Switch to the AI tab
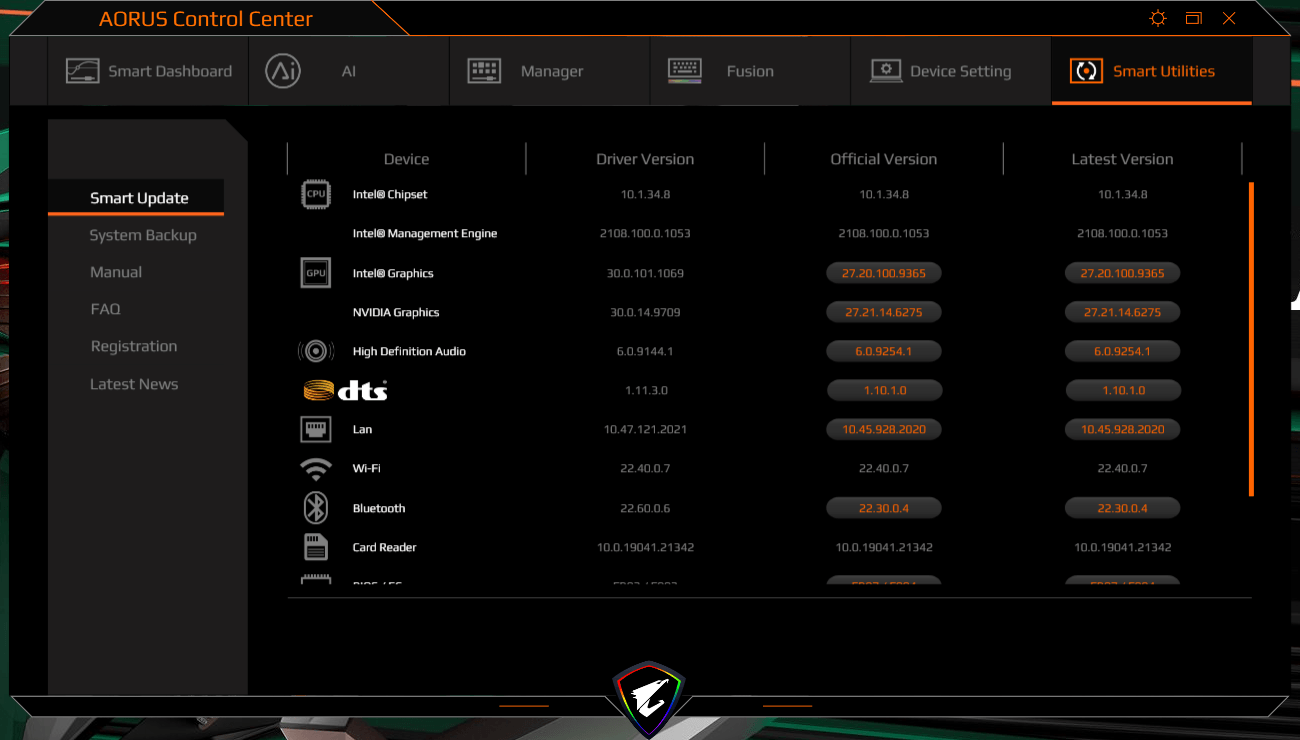1300x740 pixels. pyautogui.click(x=349, y=71)
